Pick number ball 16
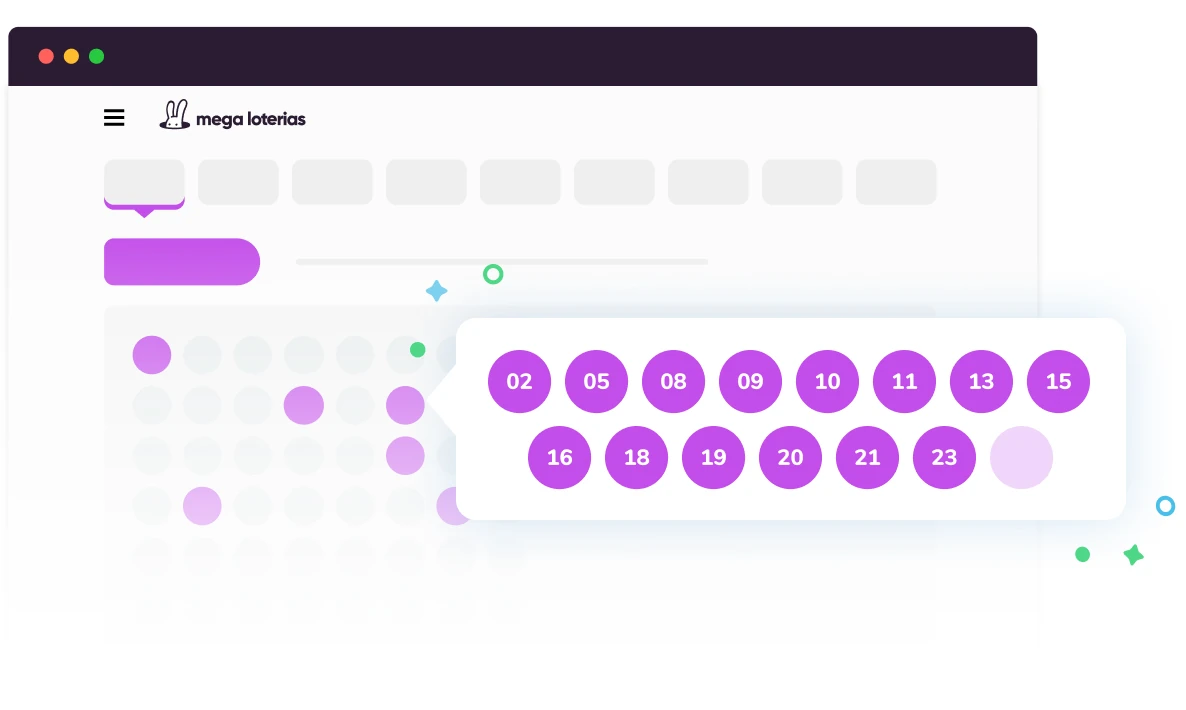The width and height of the screenshot is (1186, 710). [559, 457]
